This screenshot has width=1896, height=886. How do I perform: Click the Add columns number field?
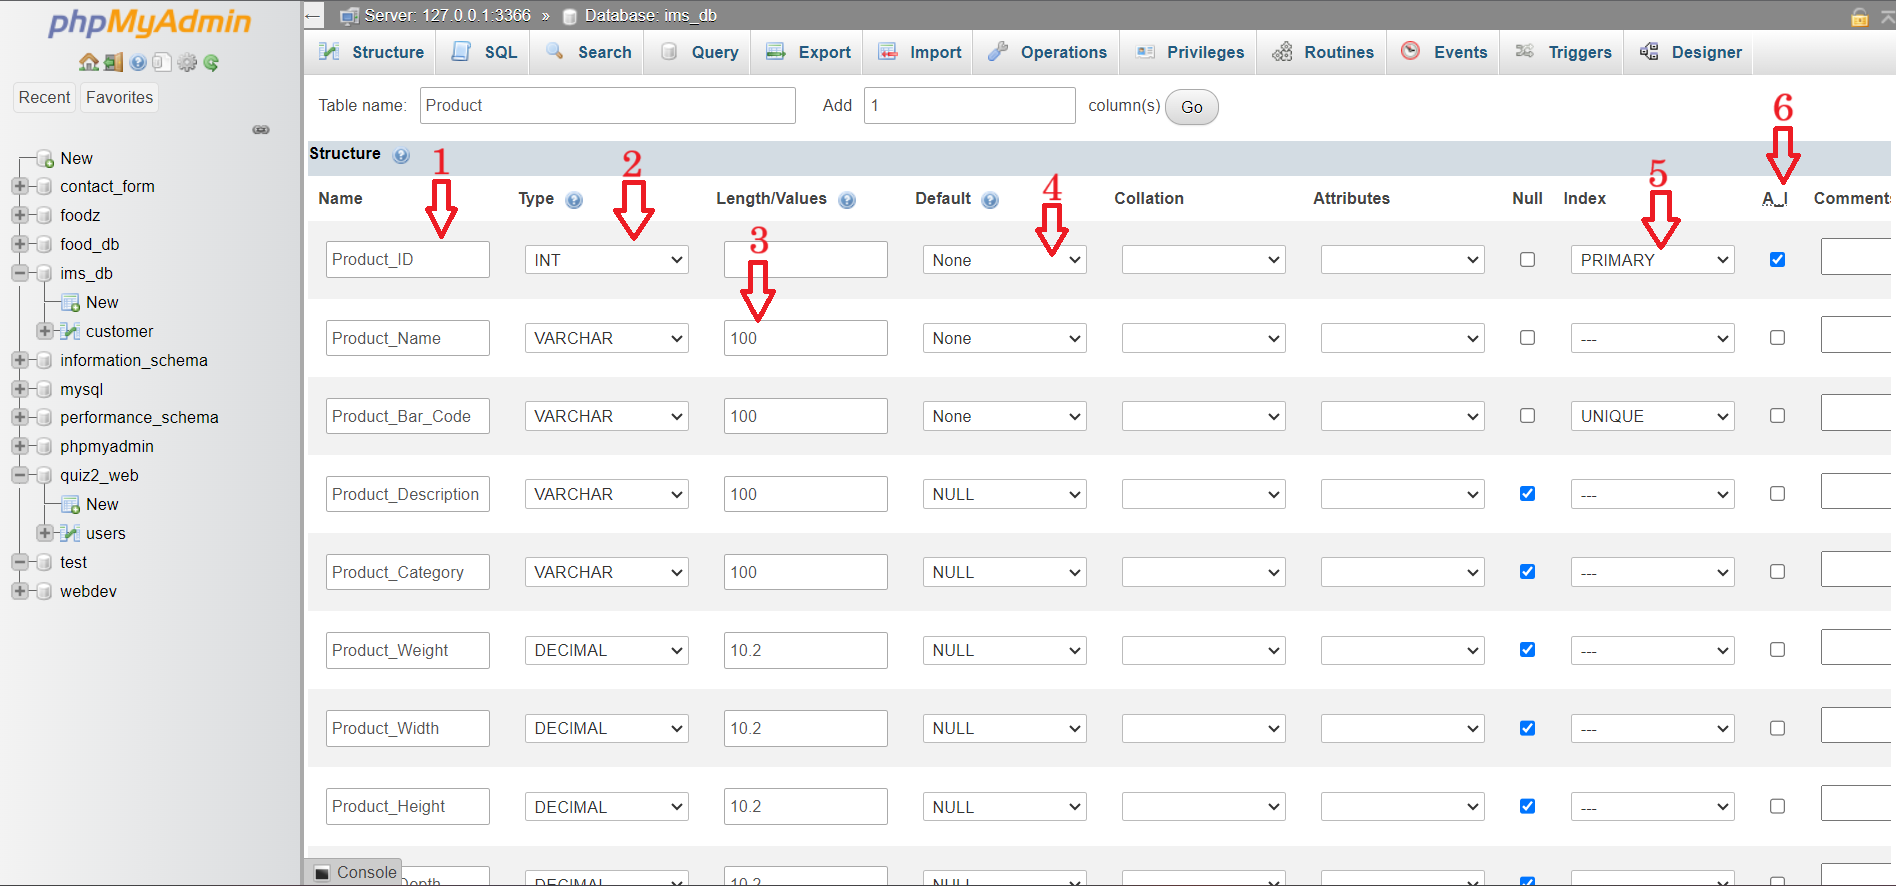970,105
